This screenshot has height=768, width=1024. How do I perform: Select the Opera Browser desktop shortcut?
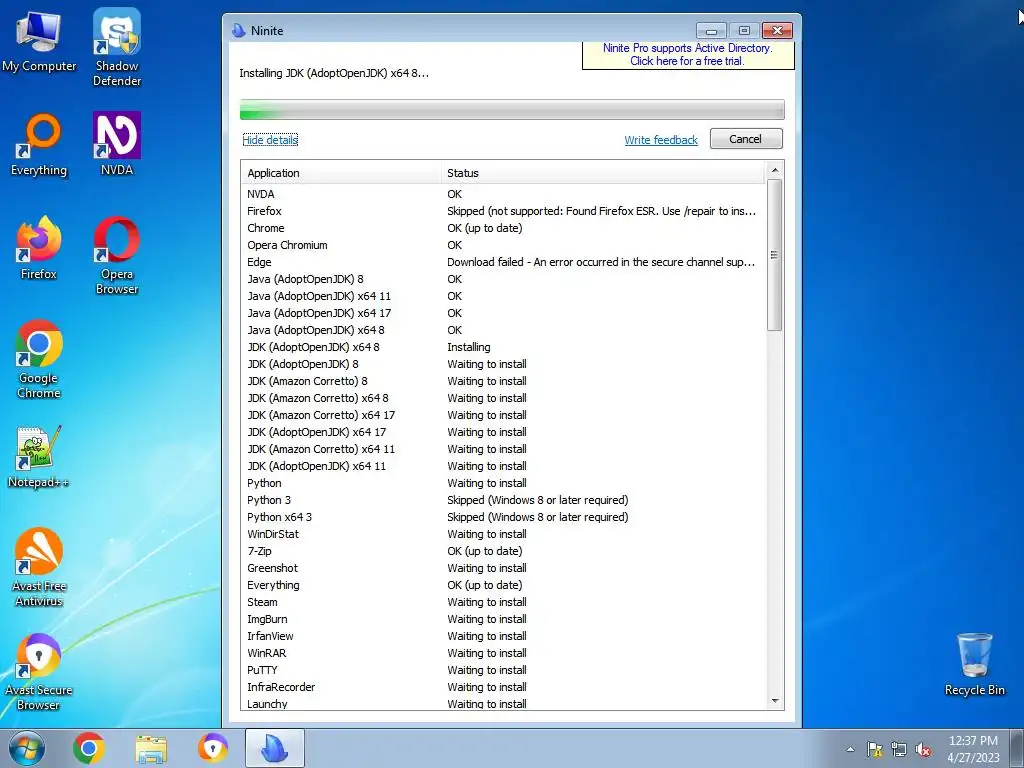[x=117, y=255]
